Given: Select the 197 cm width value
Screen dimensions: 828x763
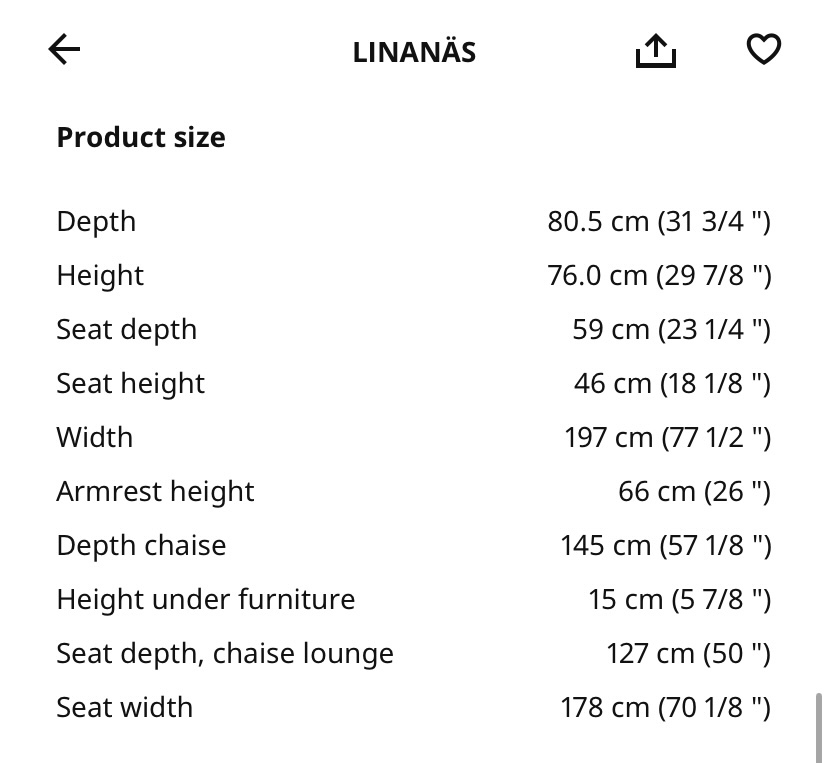Looking at the screenshot, I should (x=667, y=437).
